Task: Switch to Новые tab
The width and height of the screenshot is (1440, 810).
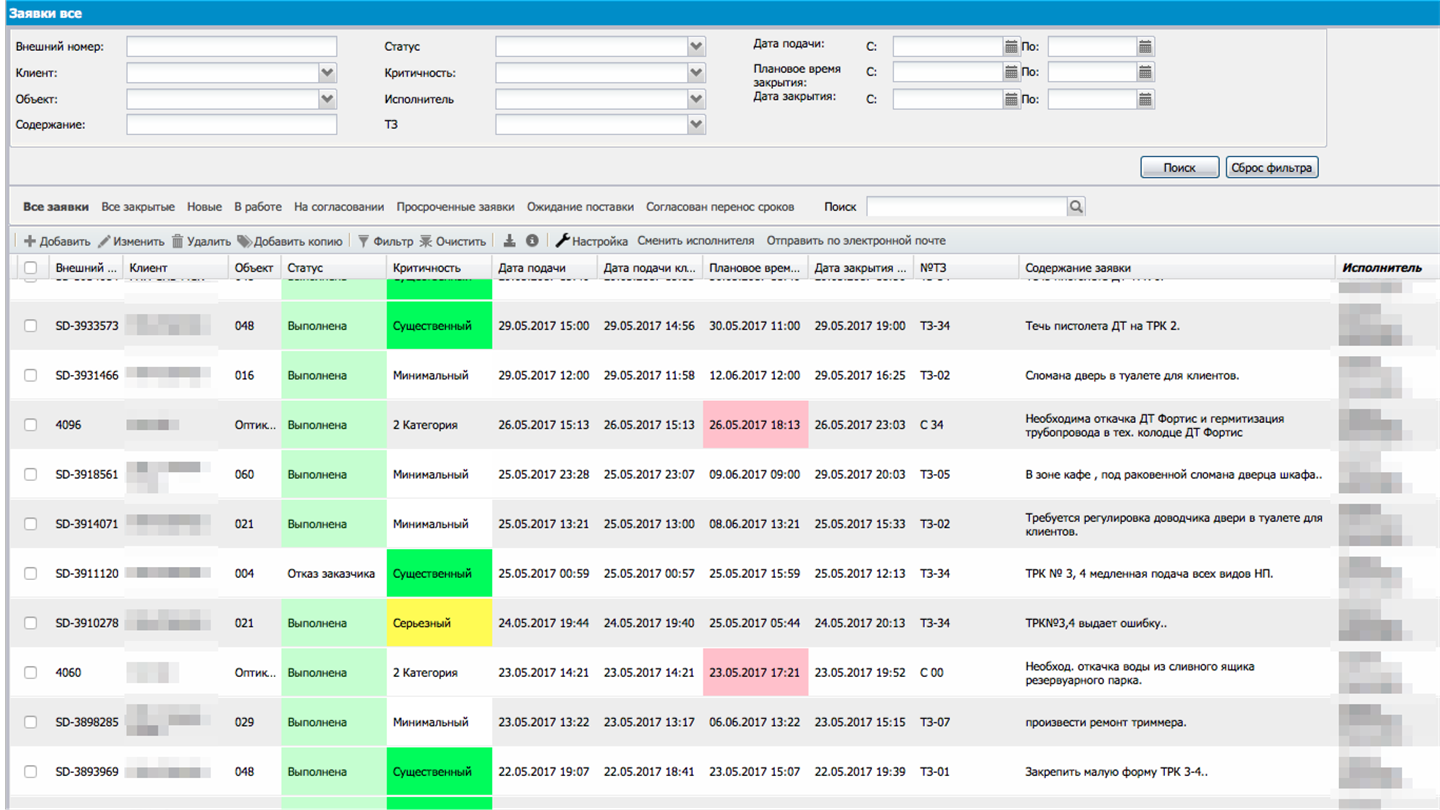Action: [x=204, y=207]
